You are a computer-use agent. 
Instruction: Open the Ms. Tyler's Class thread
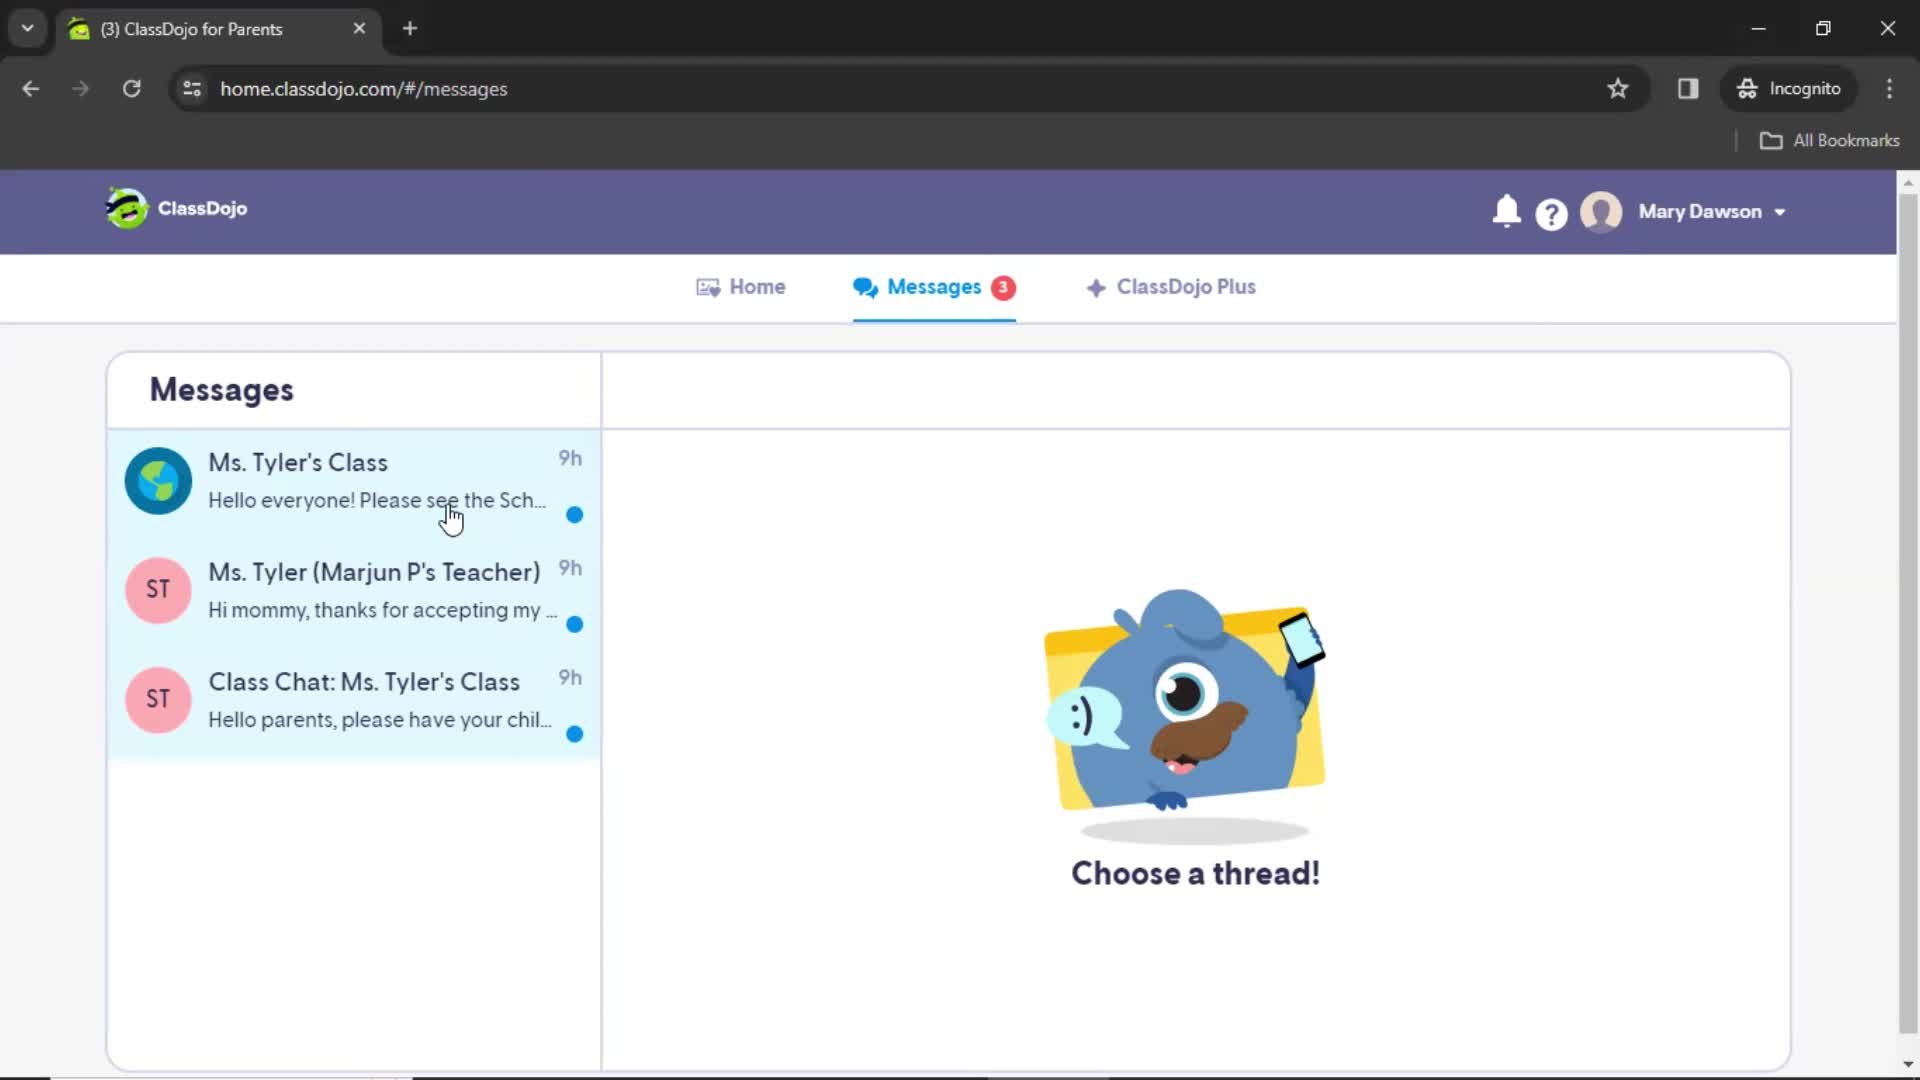point(354,484)
